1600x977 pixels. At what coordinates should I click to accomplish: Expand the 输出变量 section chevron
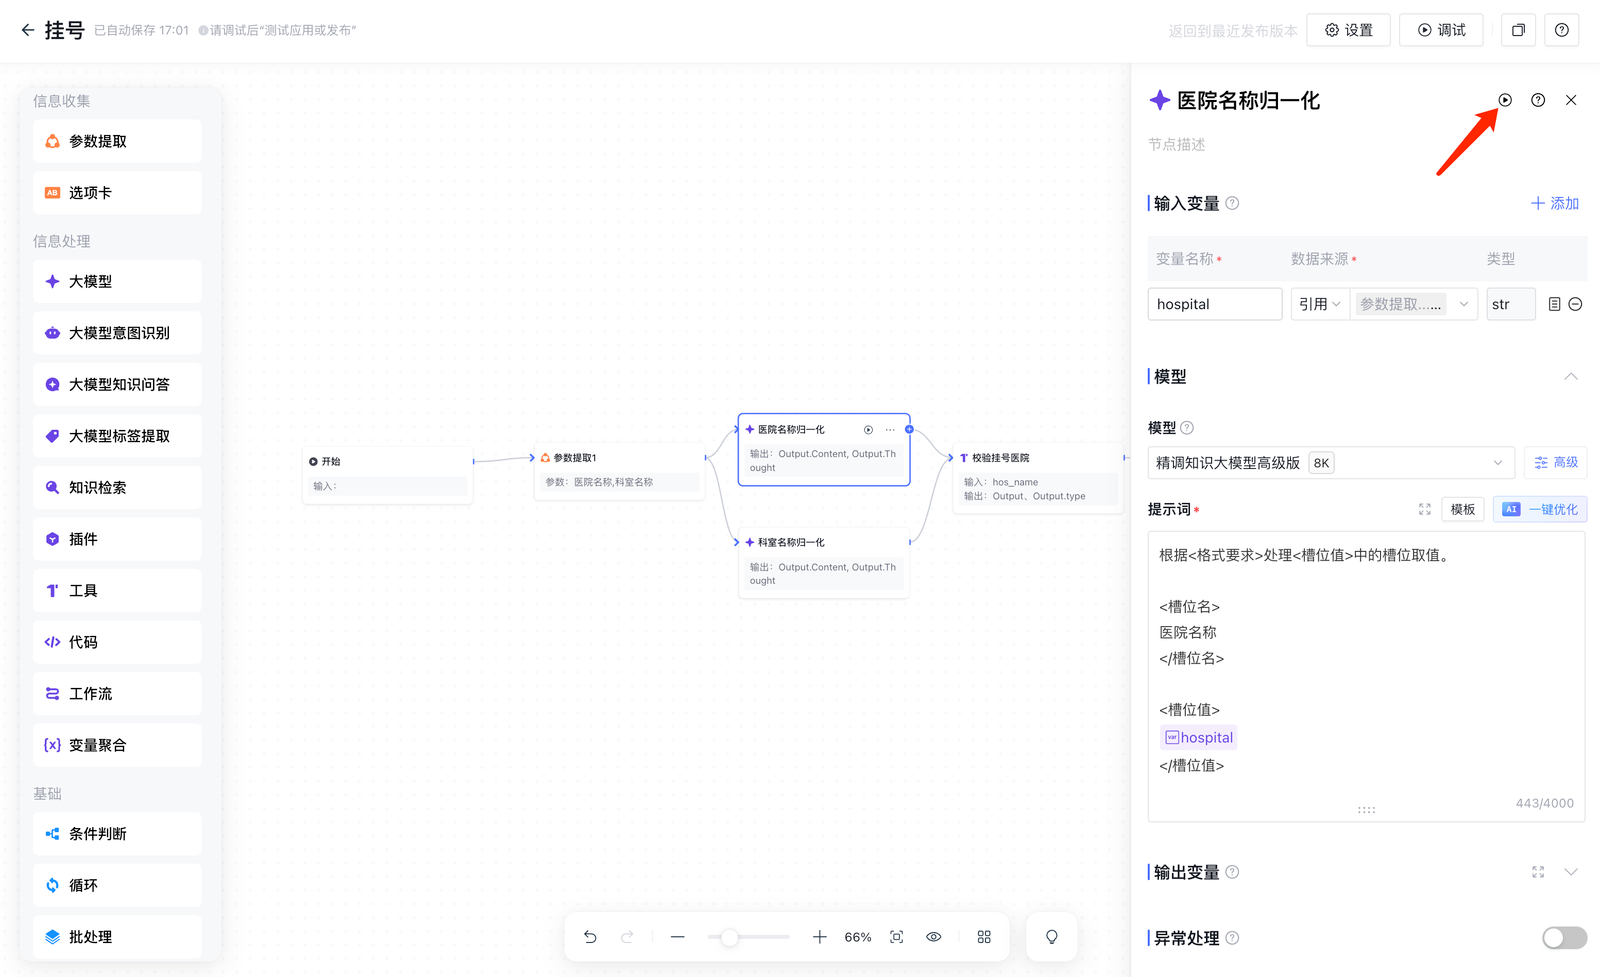(x=1571, y=872)
